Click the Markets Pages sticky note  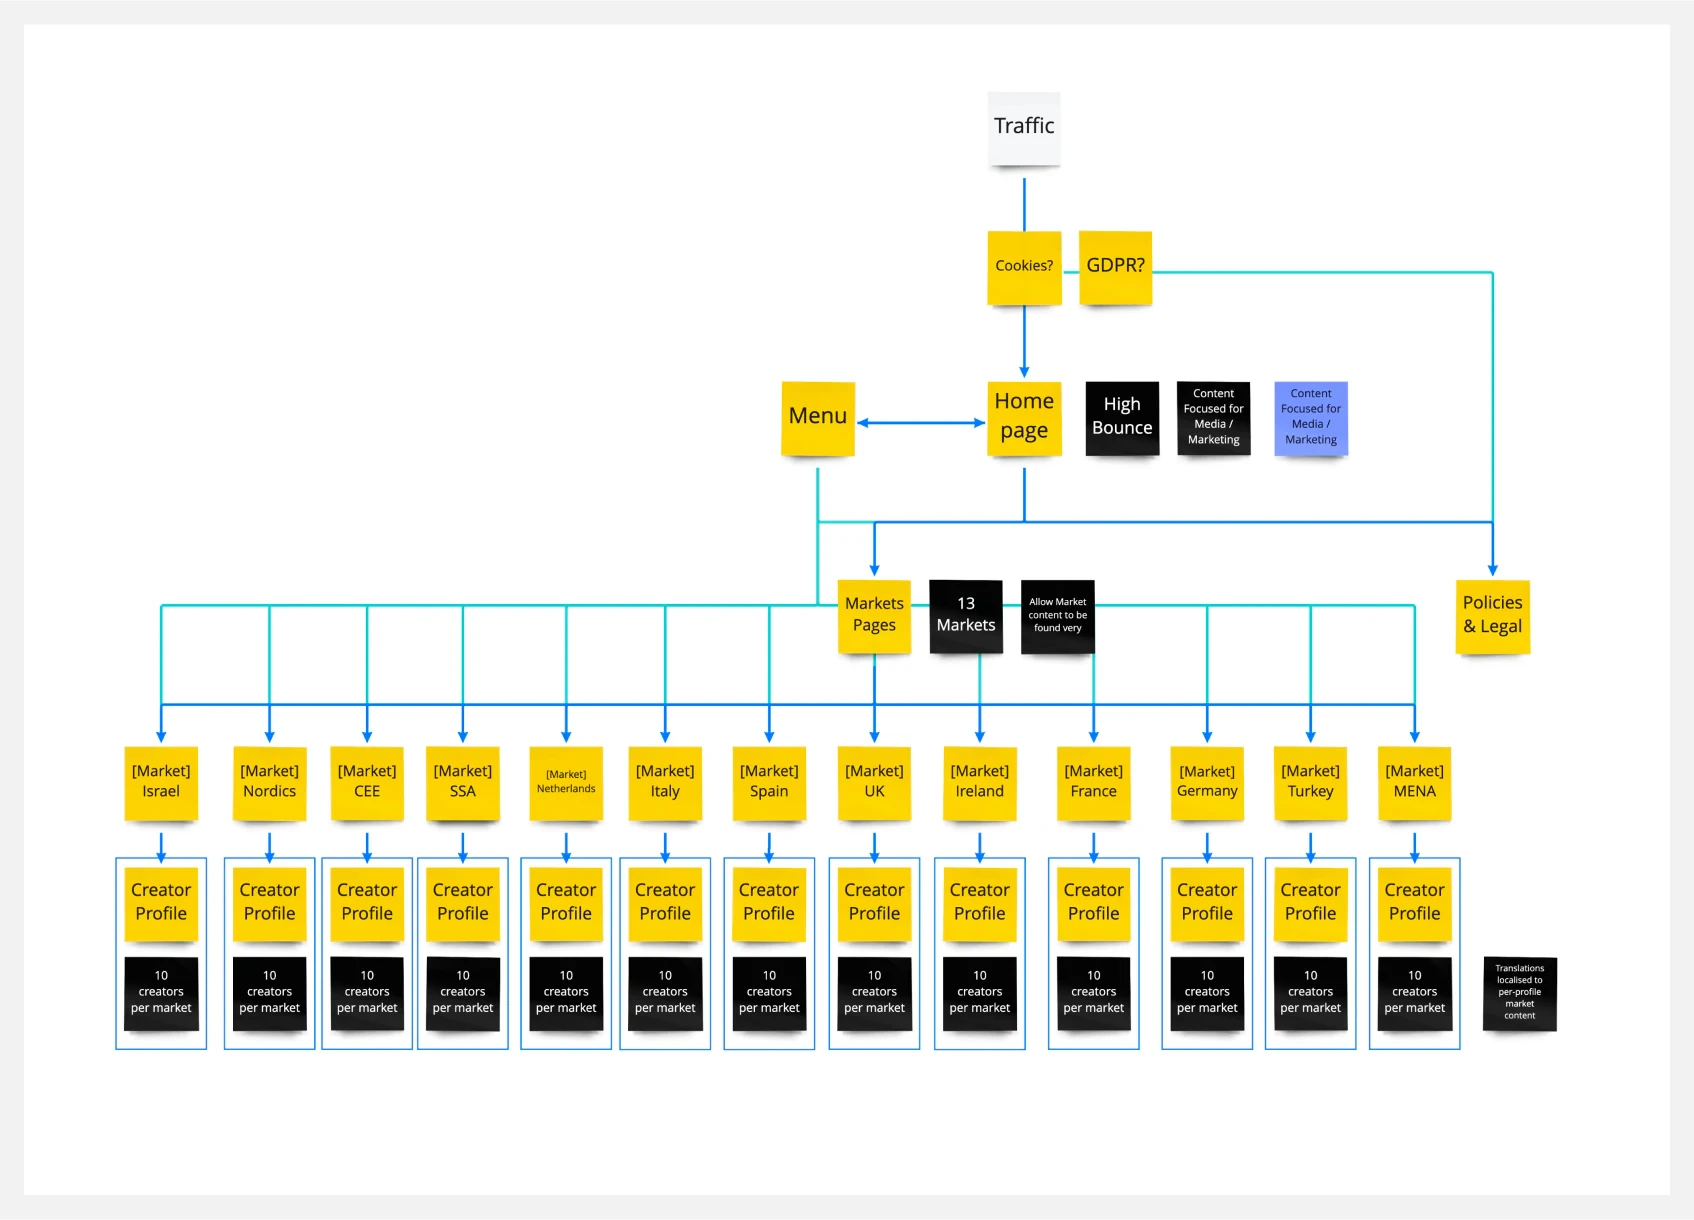click(x=874, y=617)
